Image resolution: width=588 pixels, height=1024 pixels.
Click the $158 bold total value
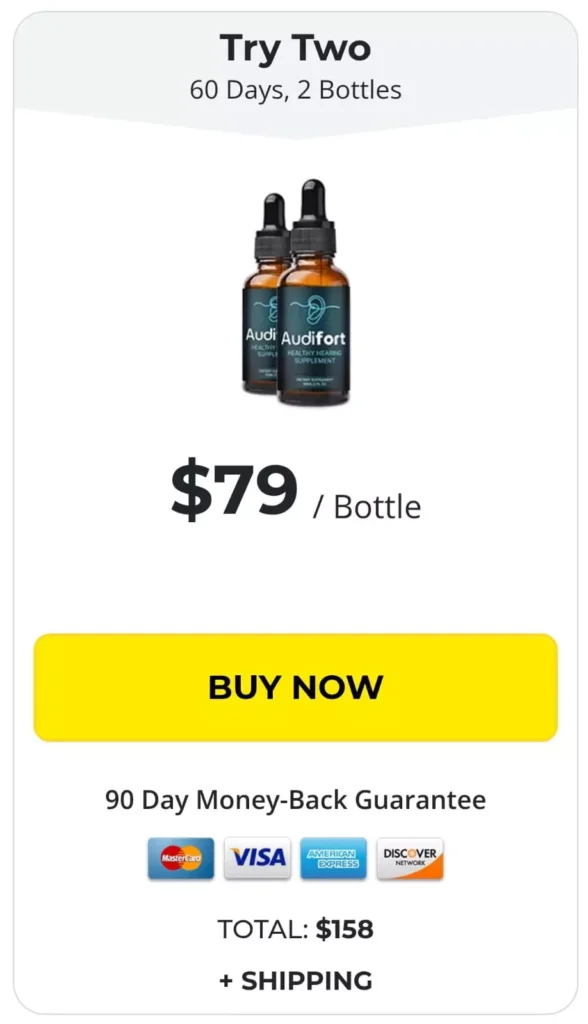tap(344, 929)
